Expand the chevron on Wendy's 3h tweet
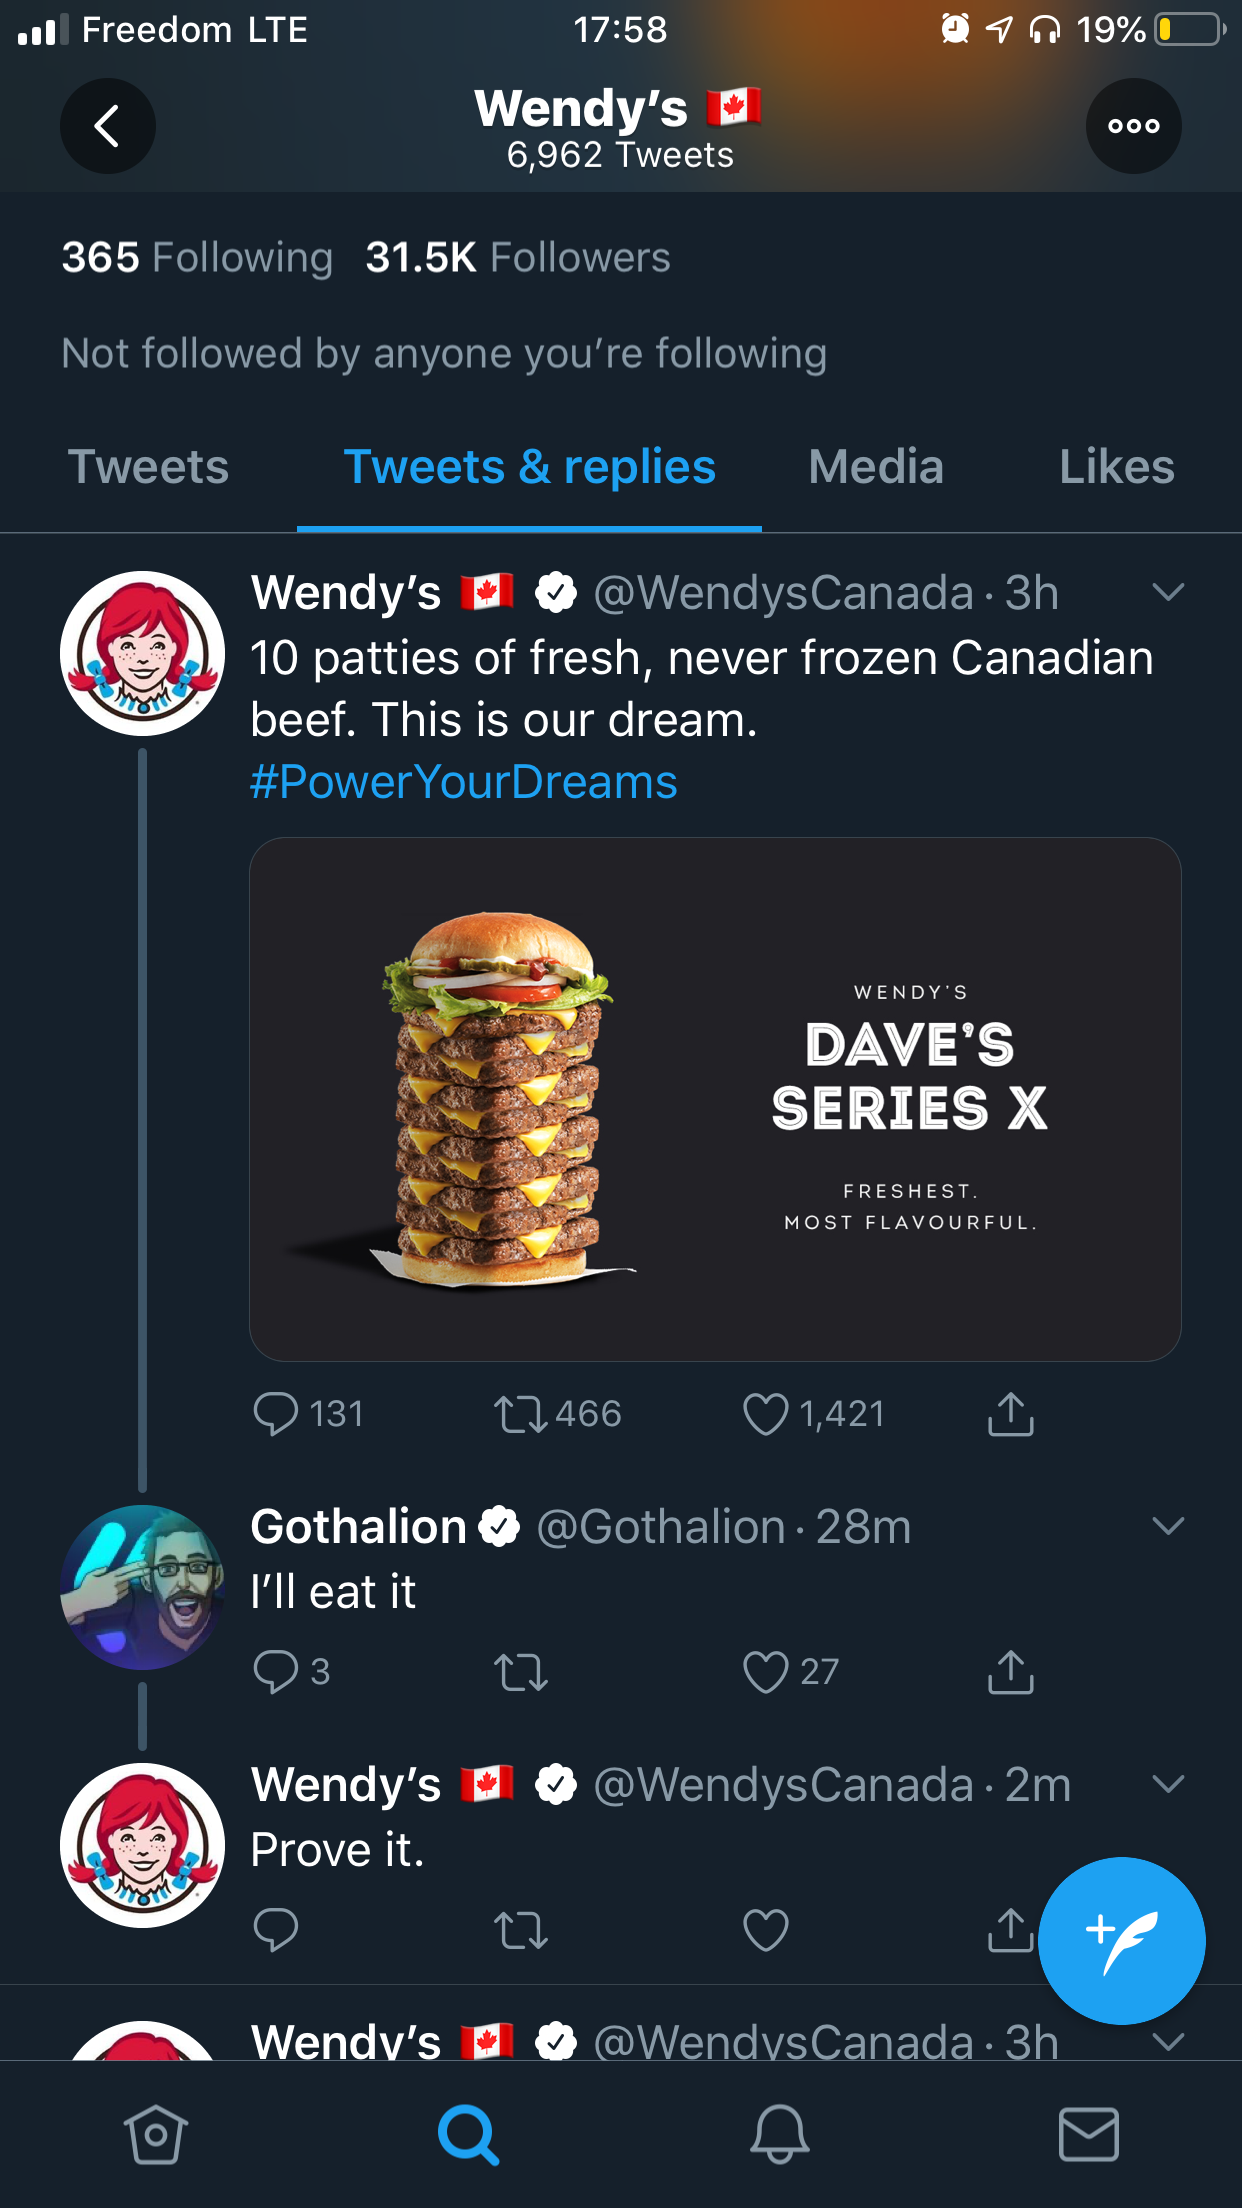 pos(1167,592)
